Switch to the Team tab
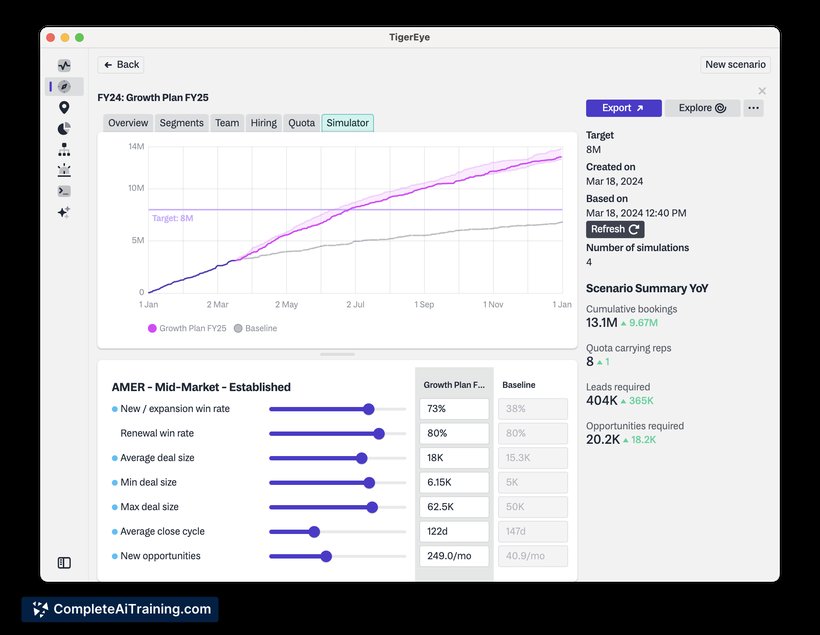Viewport: 820px width, 635px height. 227,123
